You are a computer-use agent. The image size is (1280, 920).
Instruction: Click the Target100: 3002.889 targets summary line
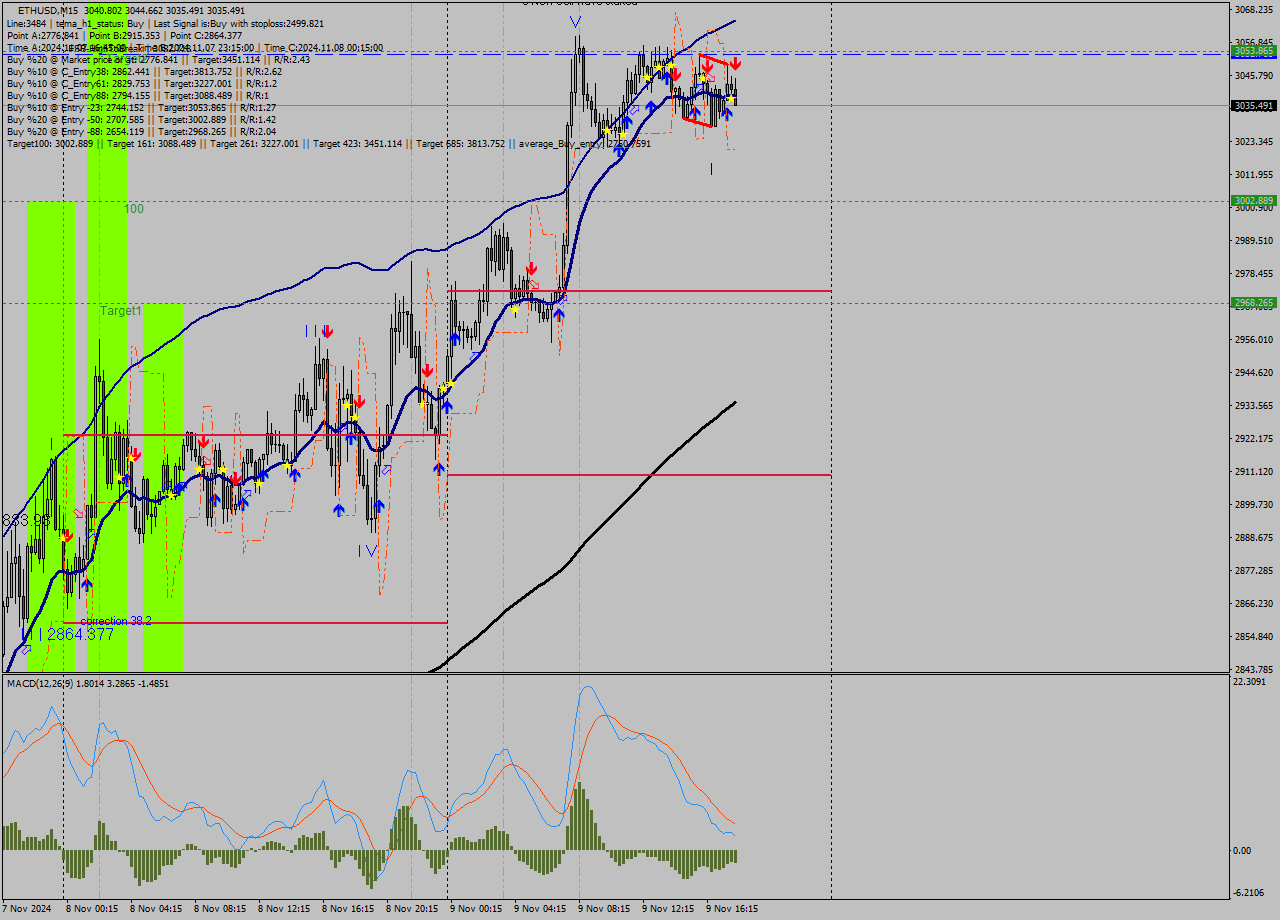tap(328, 144)
